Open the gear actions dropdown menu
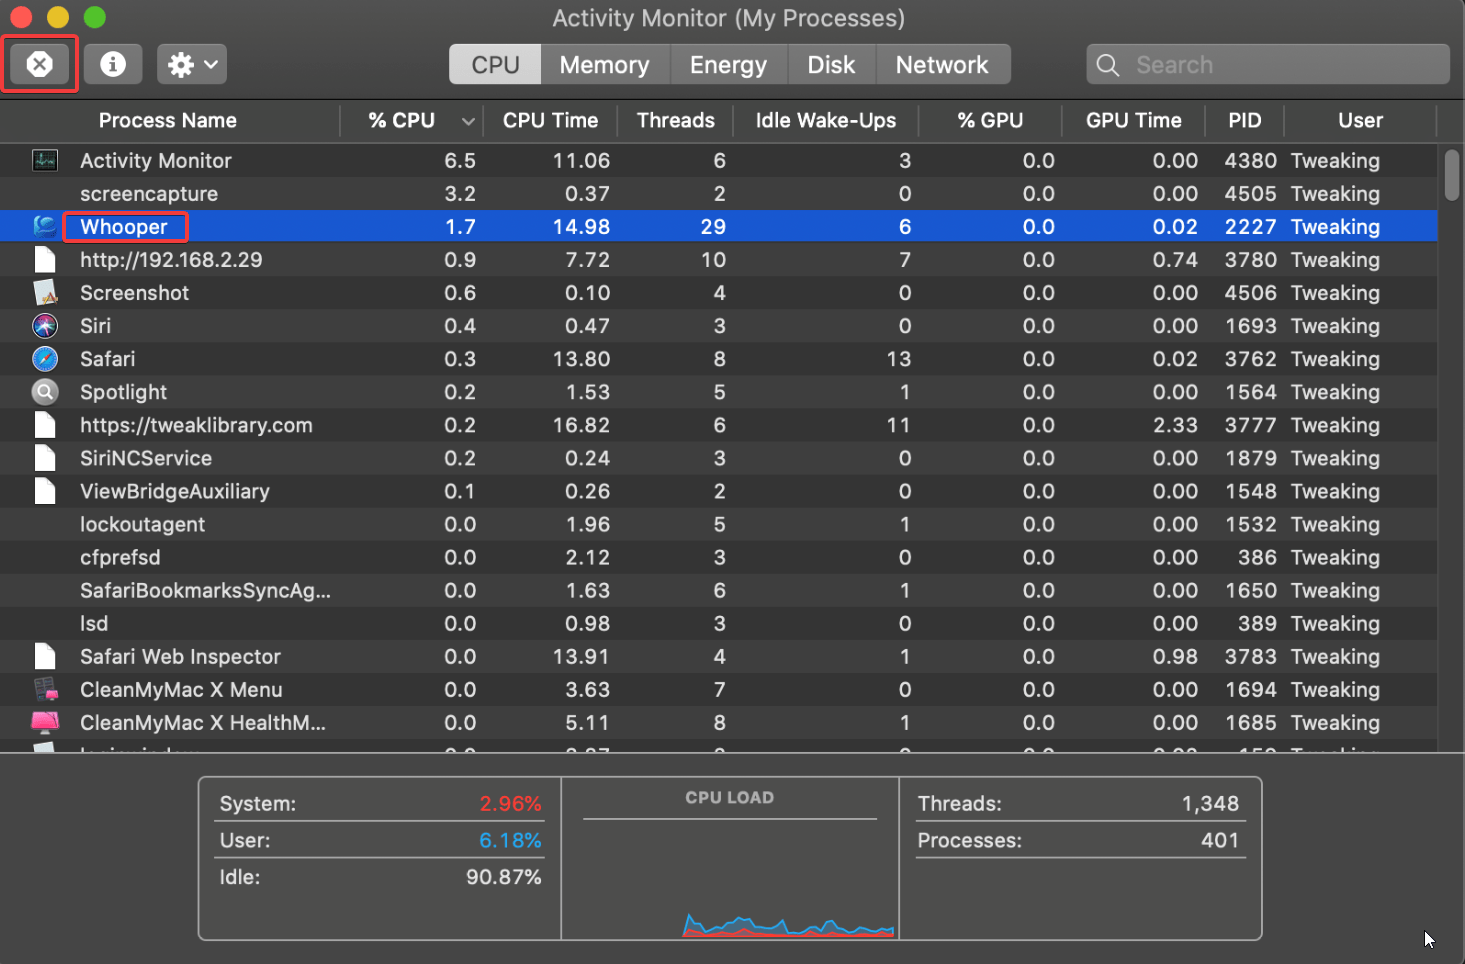The height and width of the screenshot is (964, 1465). (x=192, y=65)
